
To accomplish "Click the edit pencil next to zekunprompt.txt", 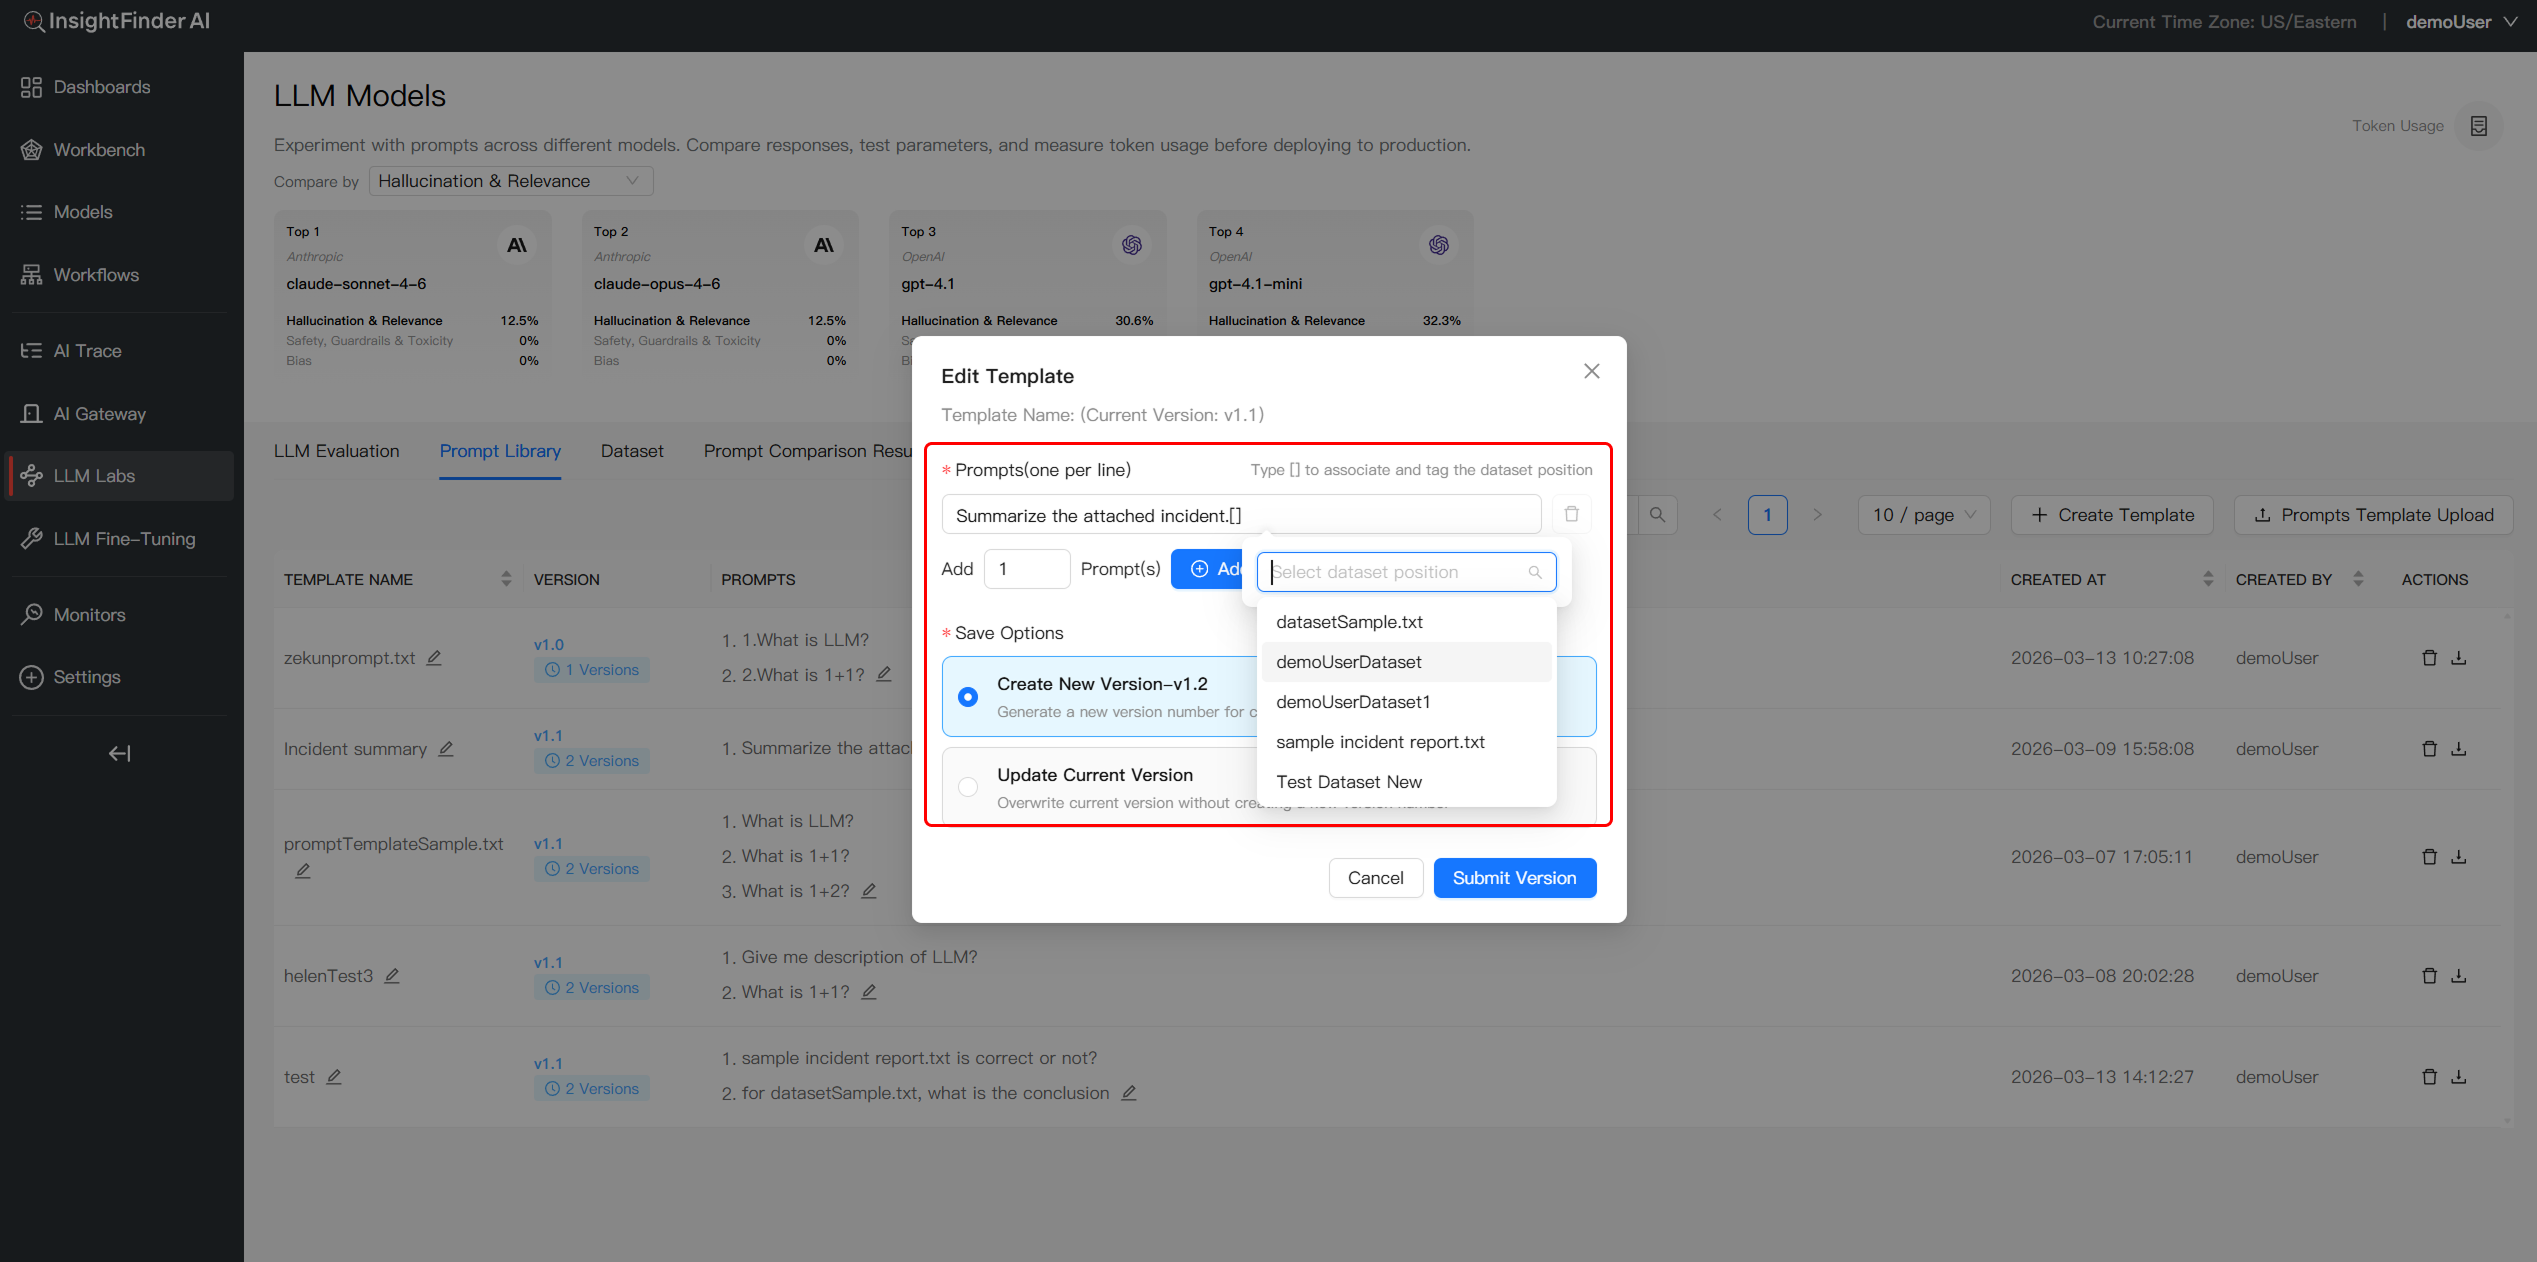I will [x=434, y=658].
